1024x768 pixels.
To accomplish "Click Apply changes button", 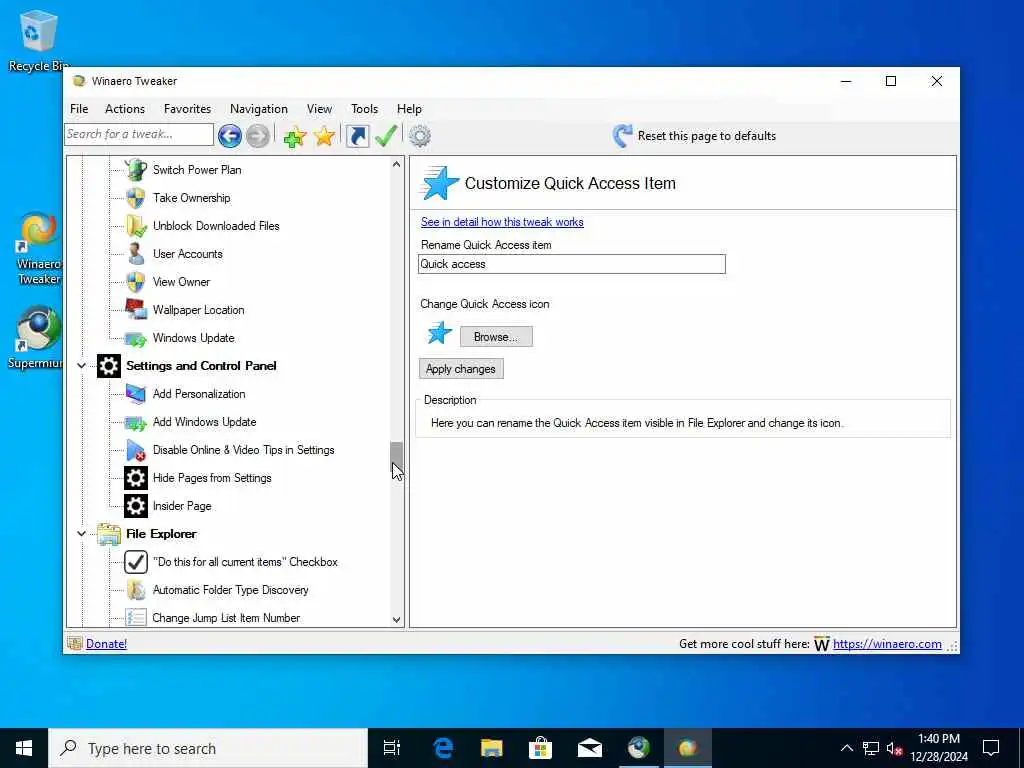I will (461, 369).
